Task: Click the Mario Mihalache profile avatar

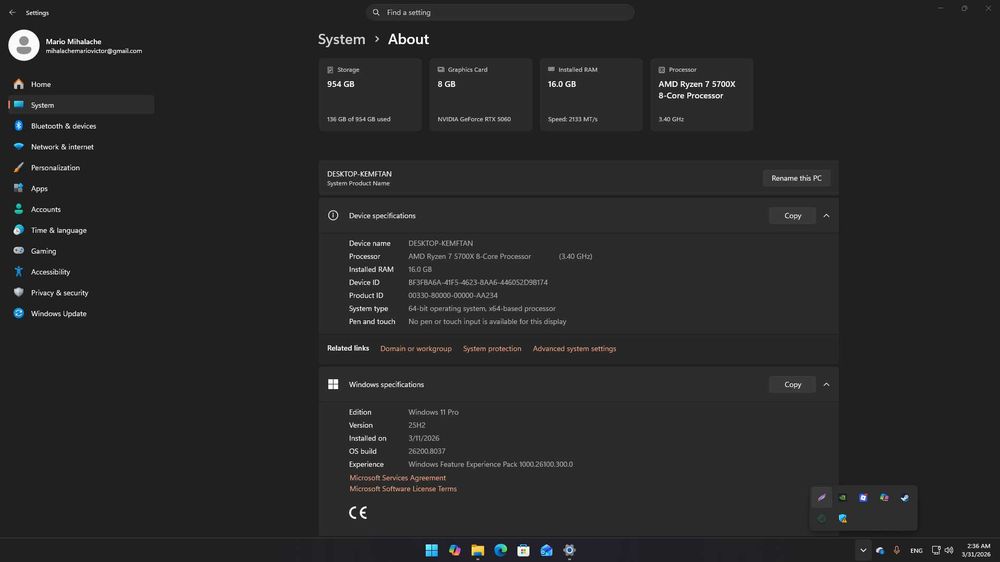Action: point(24,45)
